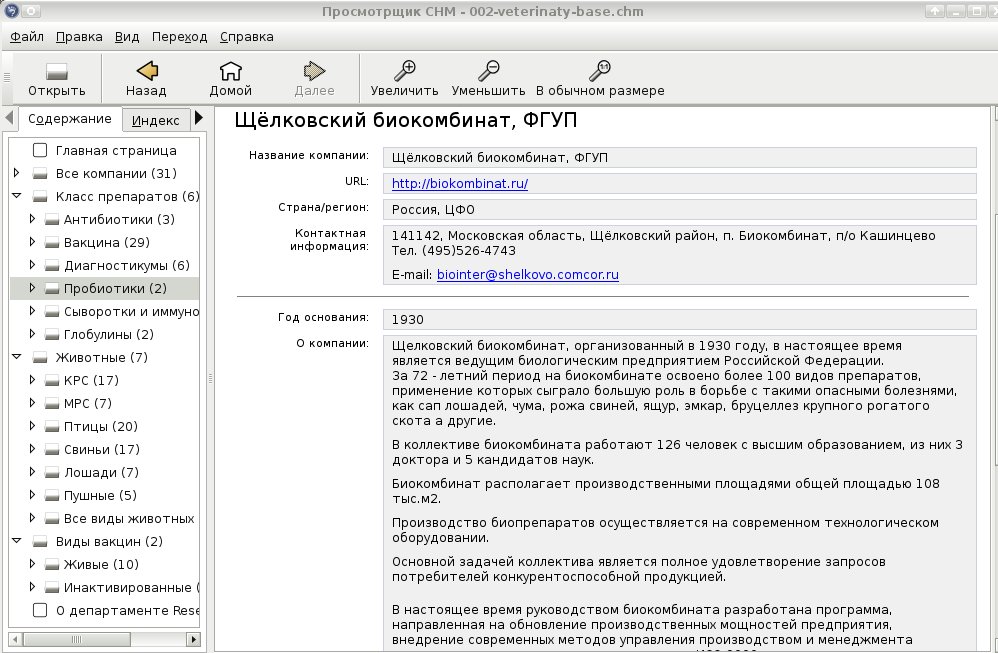Viewport: 998px width, 653px height.
Task: Expand the Все компании (31) node
Action: tap(17, 172)
